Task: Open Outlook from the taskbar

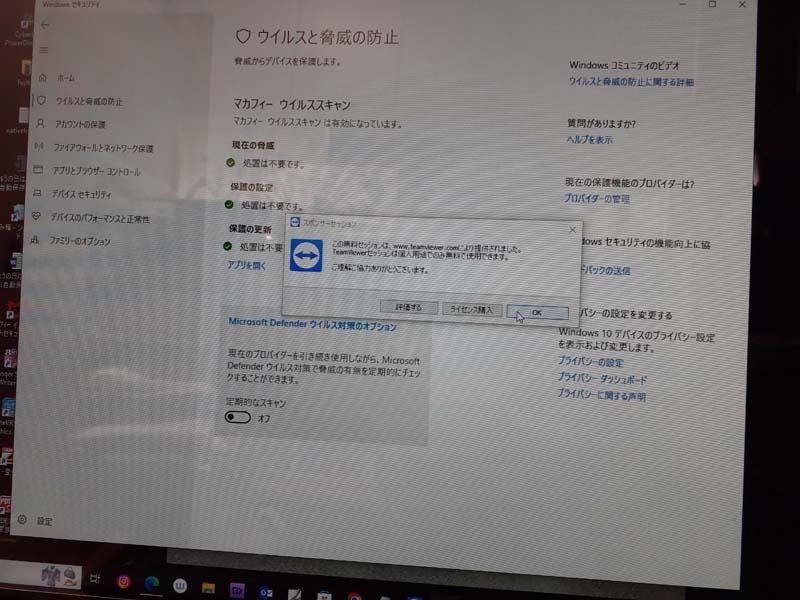Action: [266, 592]
